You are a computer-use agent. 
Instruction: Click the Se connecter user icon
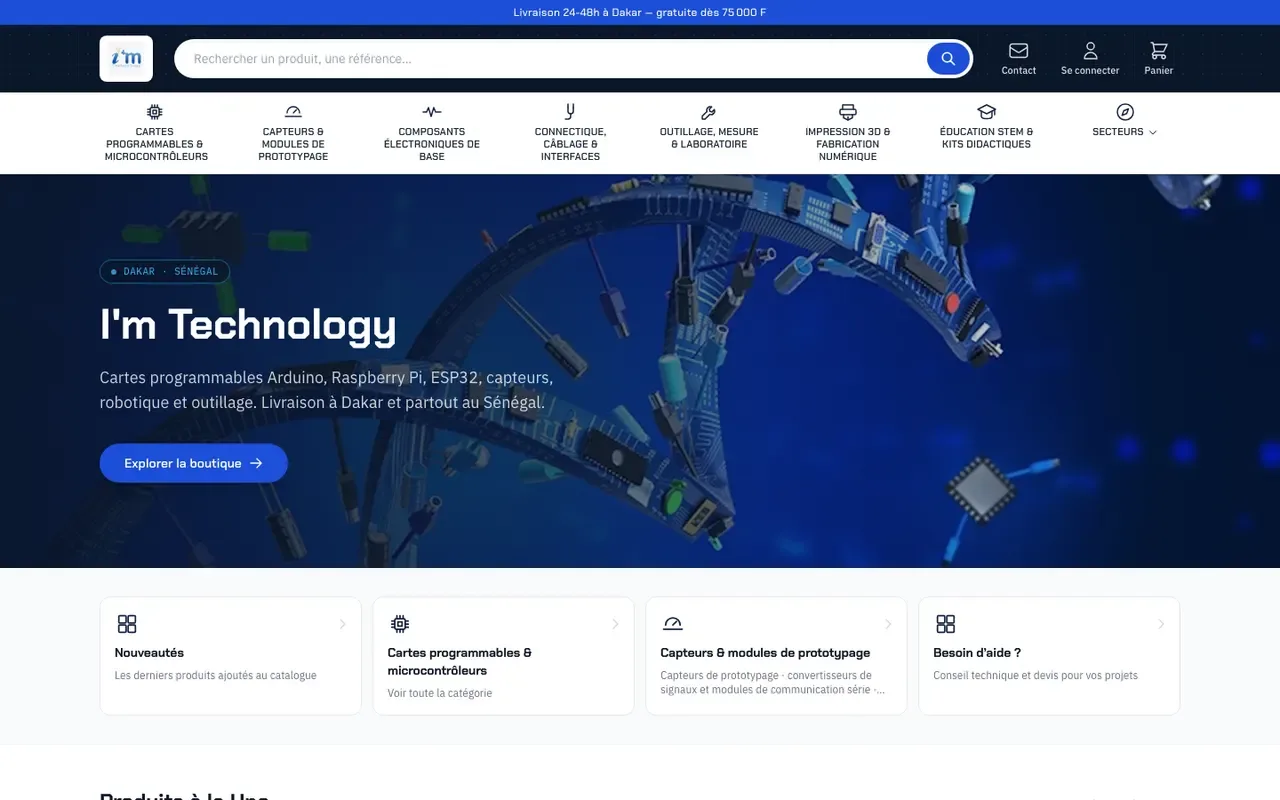point(1090,50)
